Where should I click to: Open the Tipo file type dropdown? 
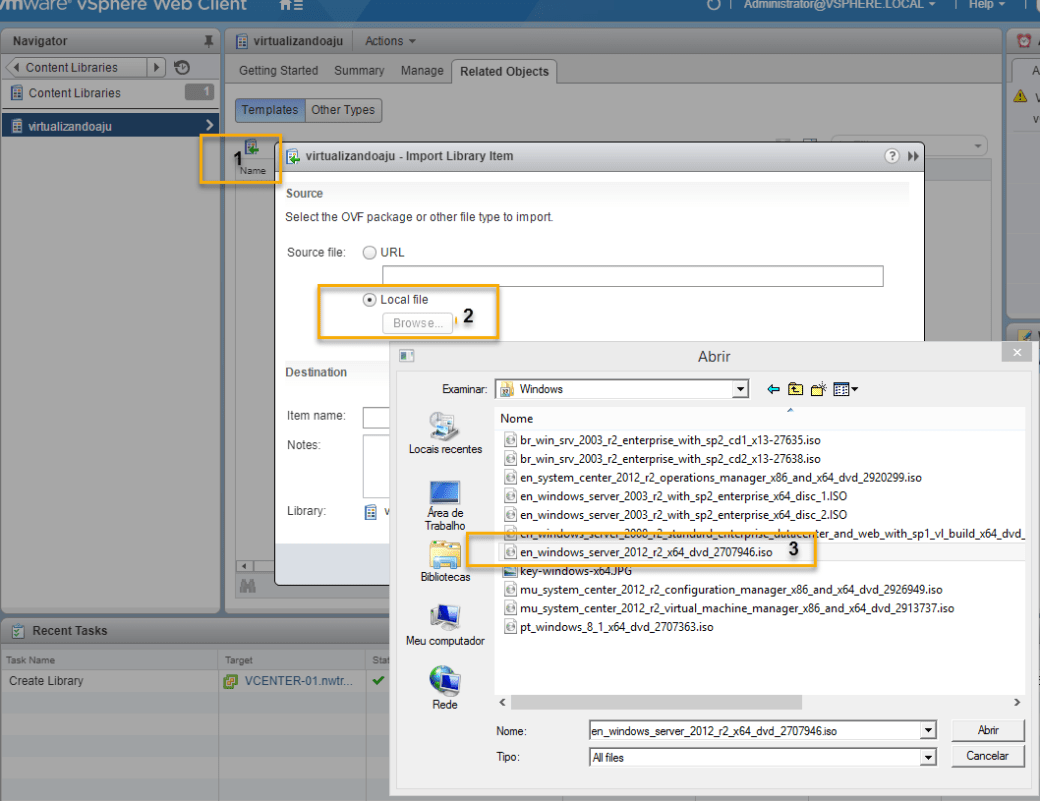928,758
